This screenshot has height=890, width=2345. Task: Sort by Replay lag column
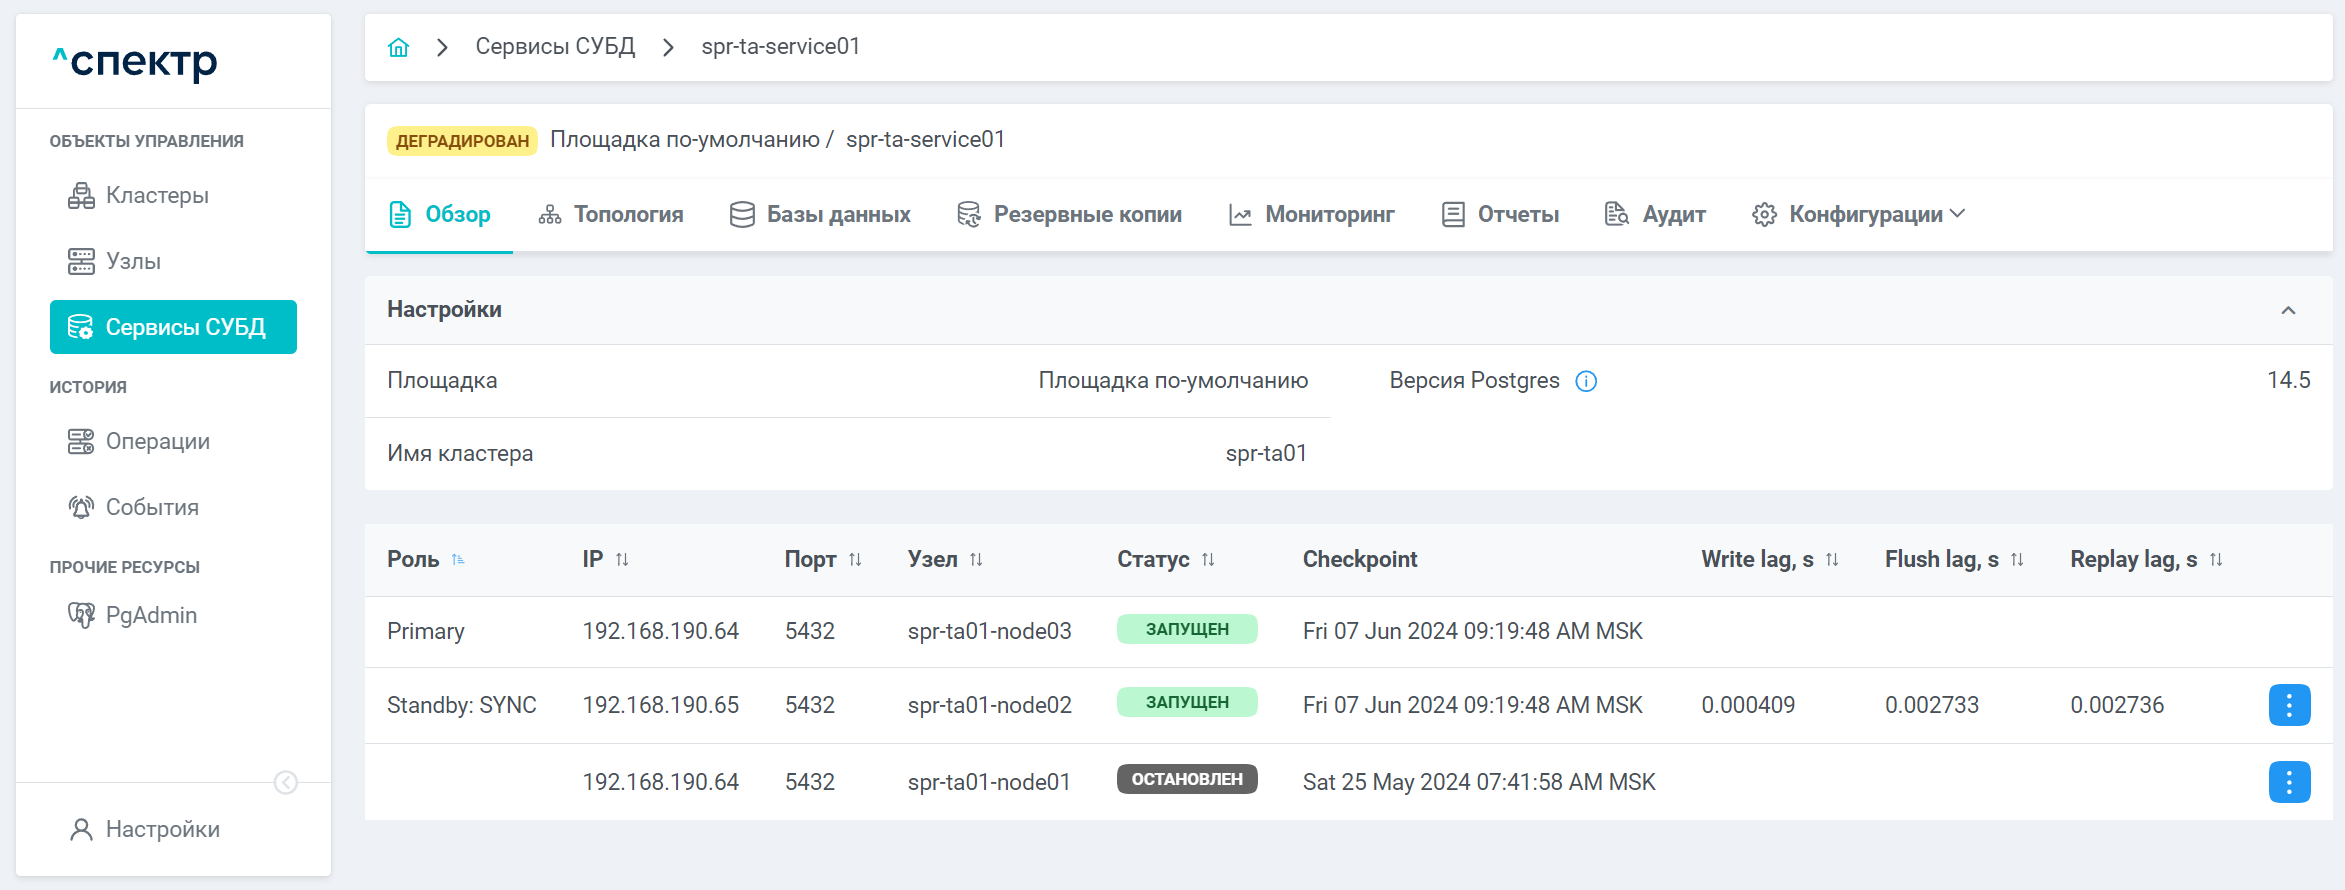2216,560
